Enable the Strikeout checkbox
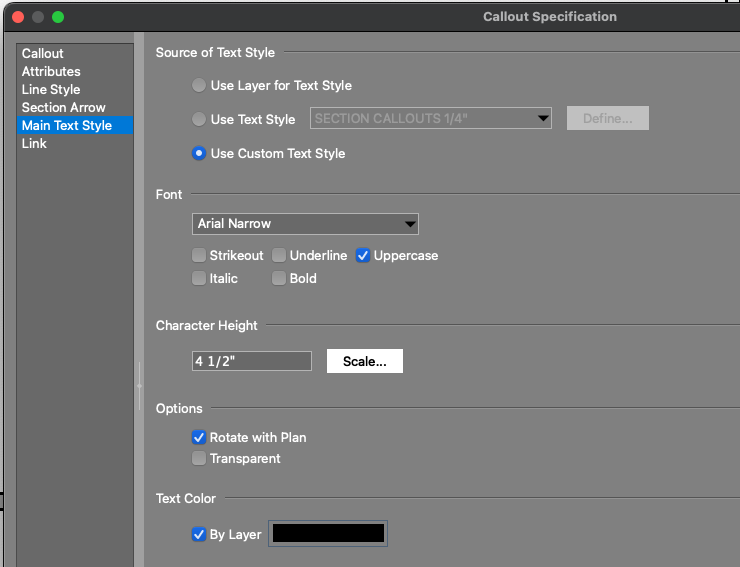Image resolution: width=740 pixels, height=567 pixels. click(x=200, y=256)
